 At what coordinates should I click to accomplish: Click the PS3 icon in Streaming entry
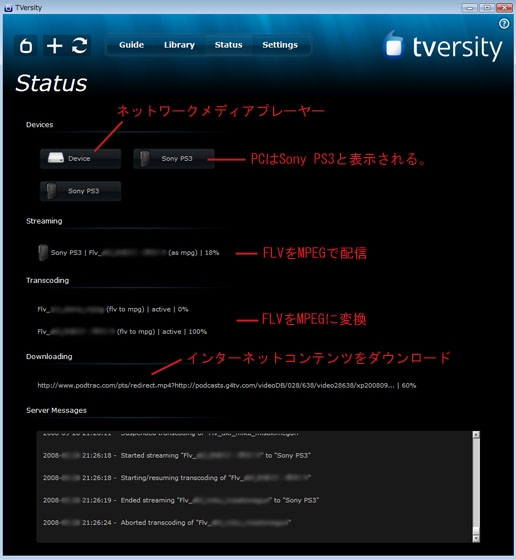click(x=43, y=252)
